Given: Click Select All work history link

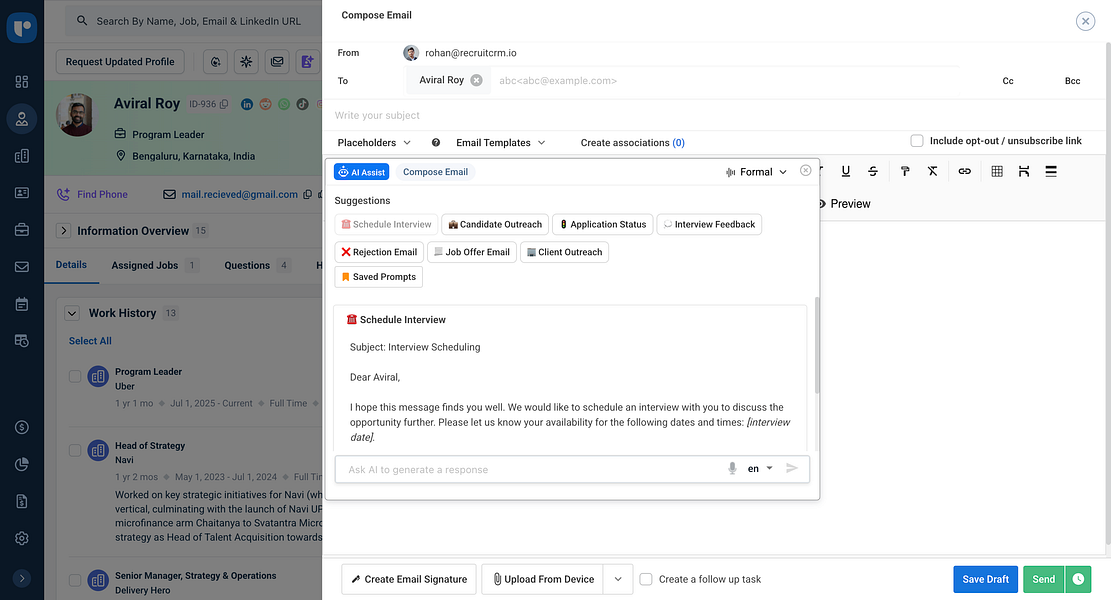Looking at the screenshot, I should click(90, 341).
